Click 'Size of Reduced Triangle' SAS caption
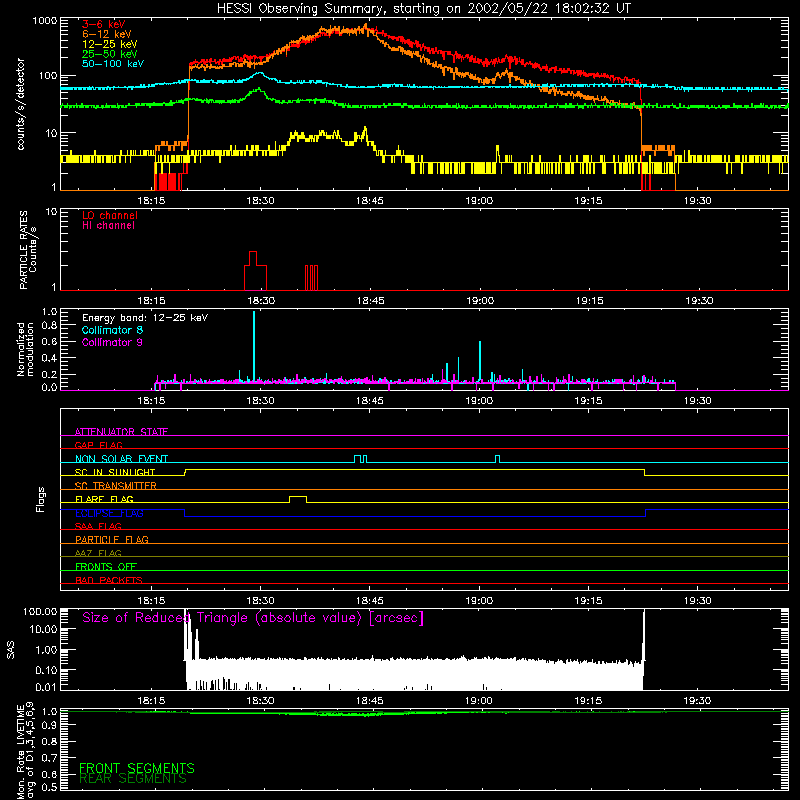 click(253, 618)
